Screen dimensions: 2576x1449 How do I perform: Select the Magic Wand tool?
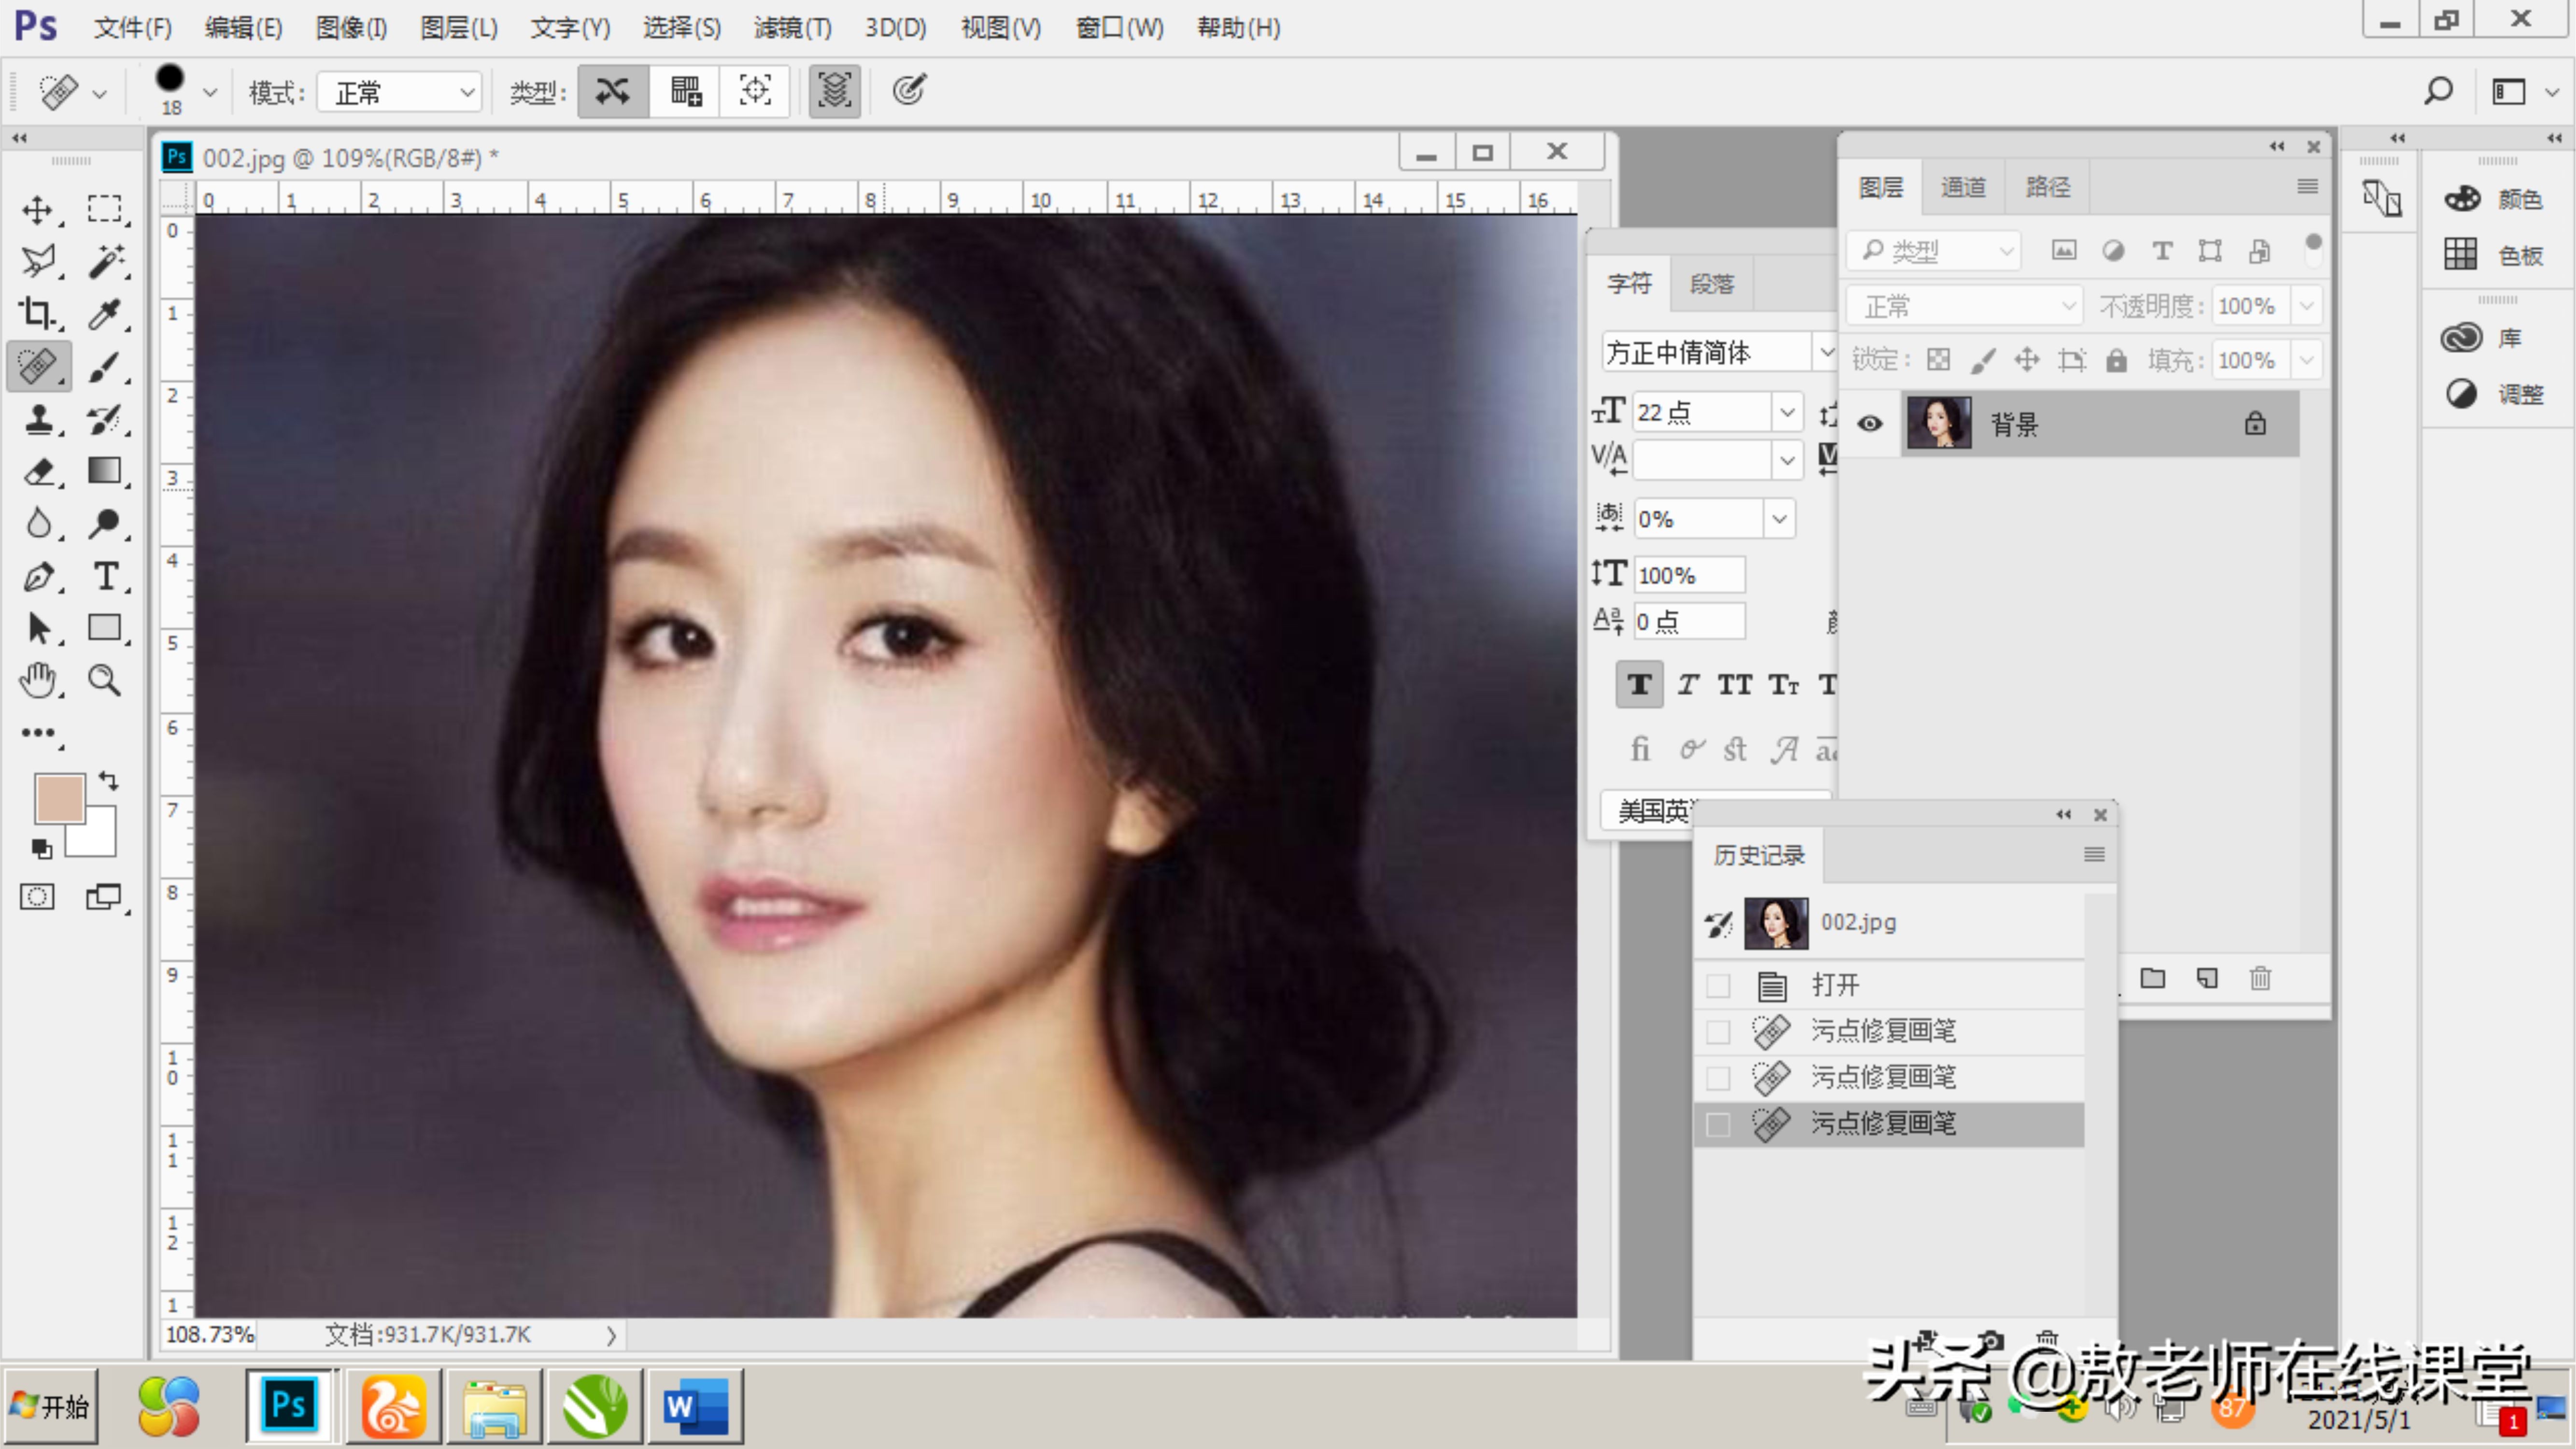coord(105,261)
